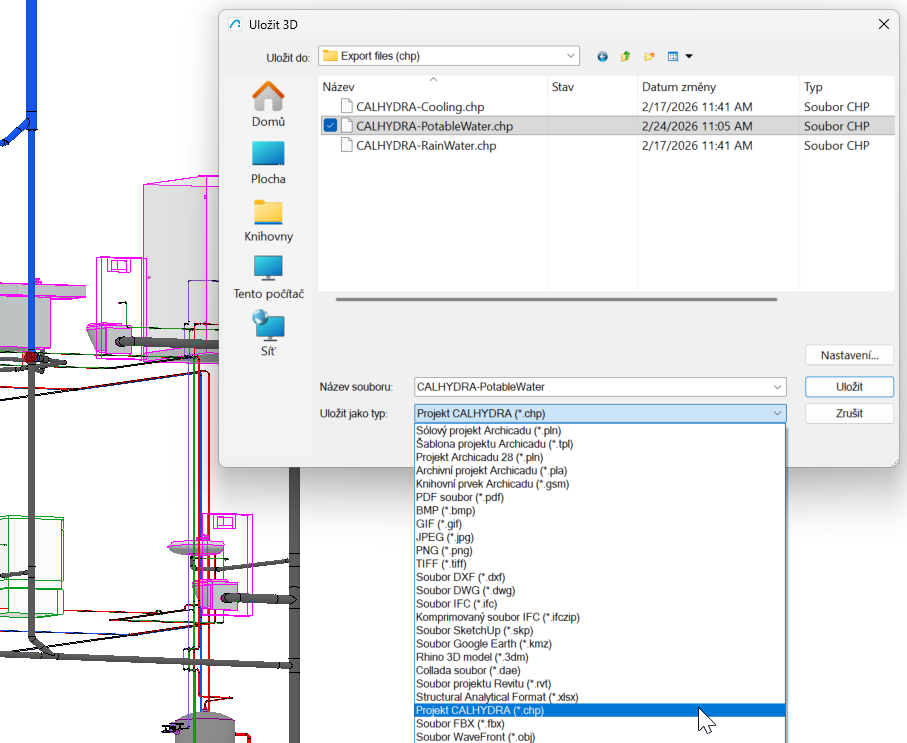
Task: Select Tento počítač in sidebar
Action: [x=268, y=277]
